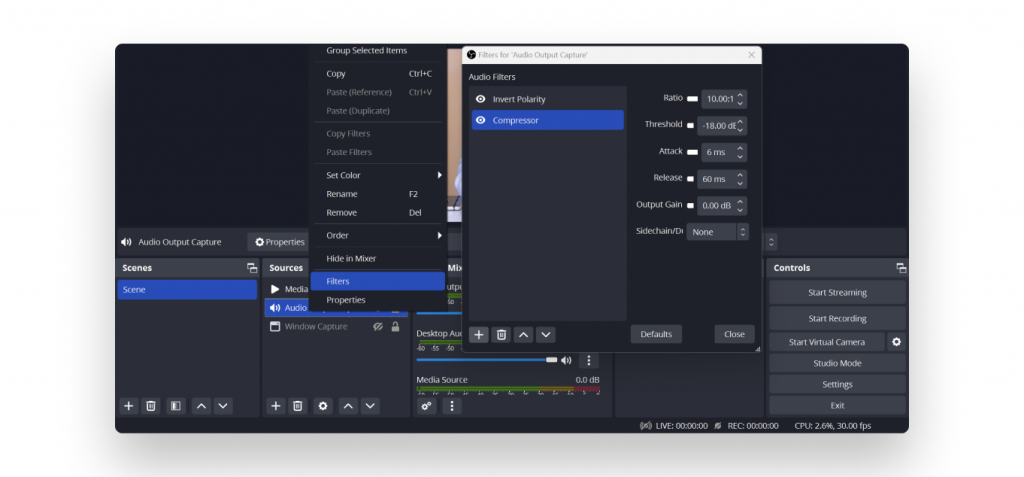Select the Invert Polarity filter row
This screenshot has width=1024, height=477.
547,99
